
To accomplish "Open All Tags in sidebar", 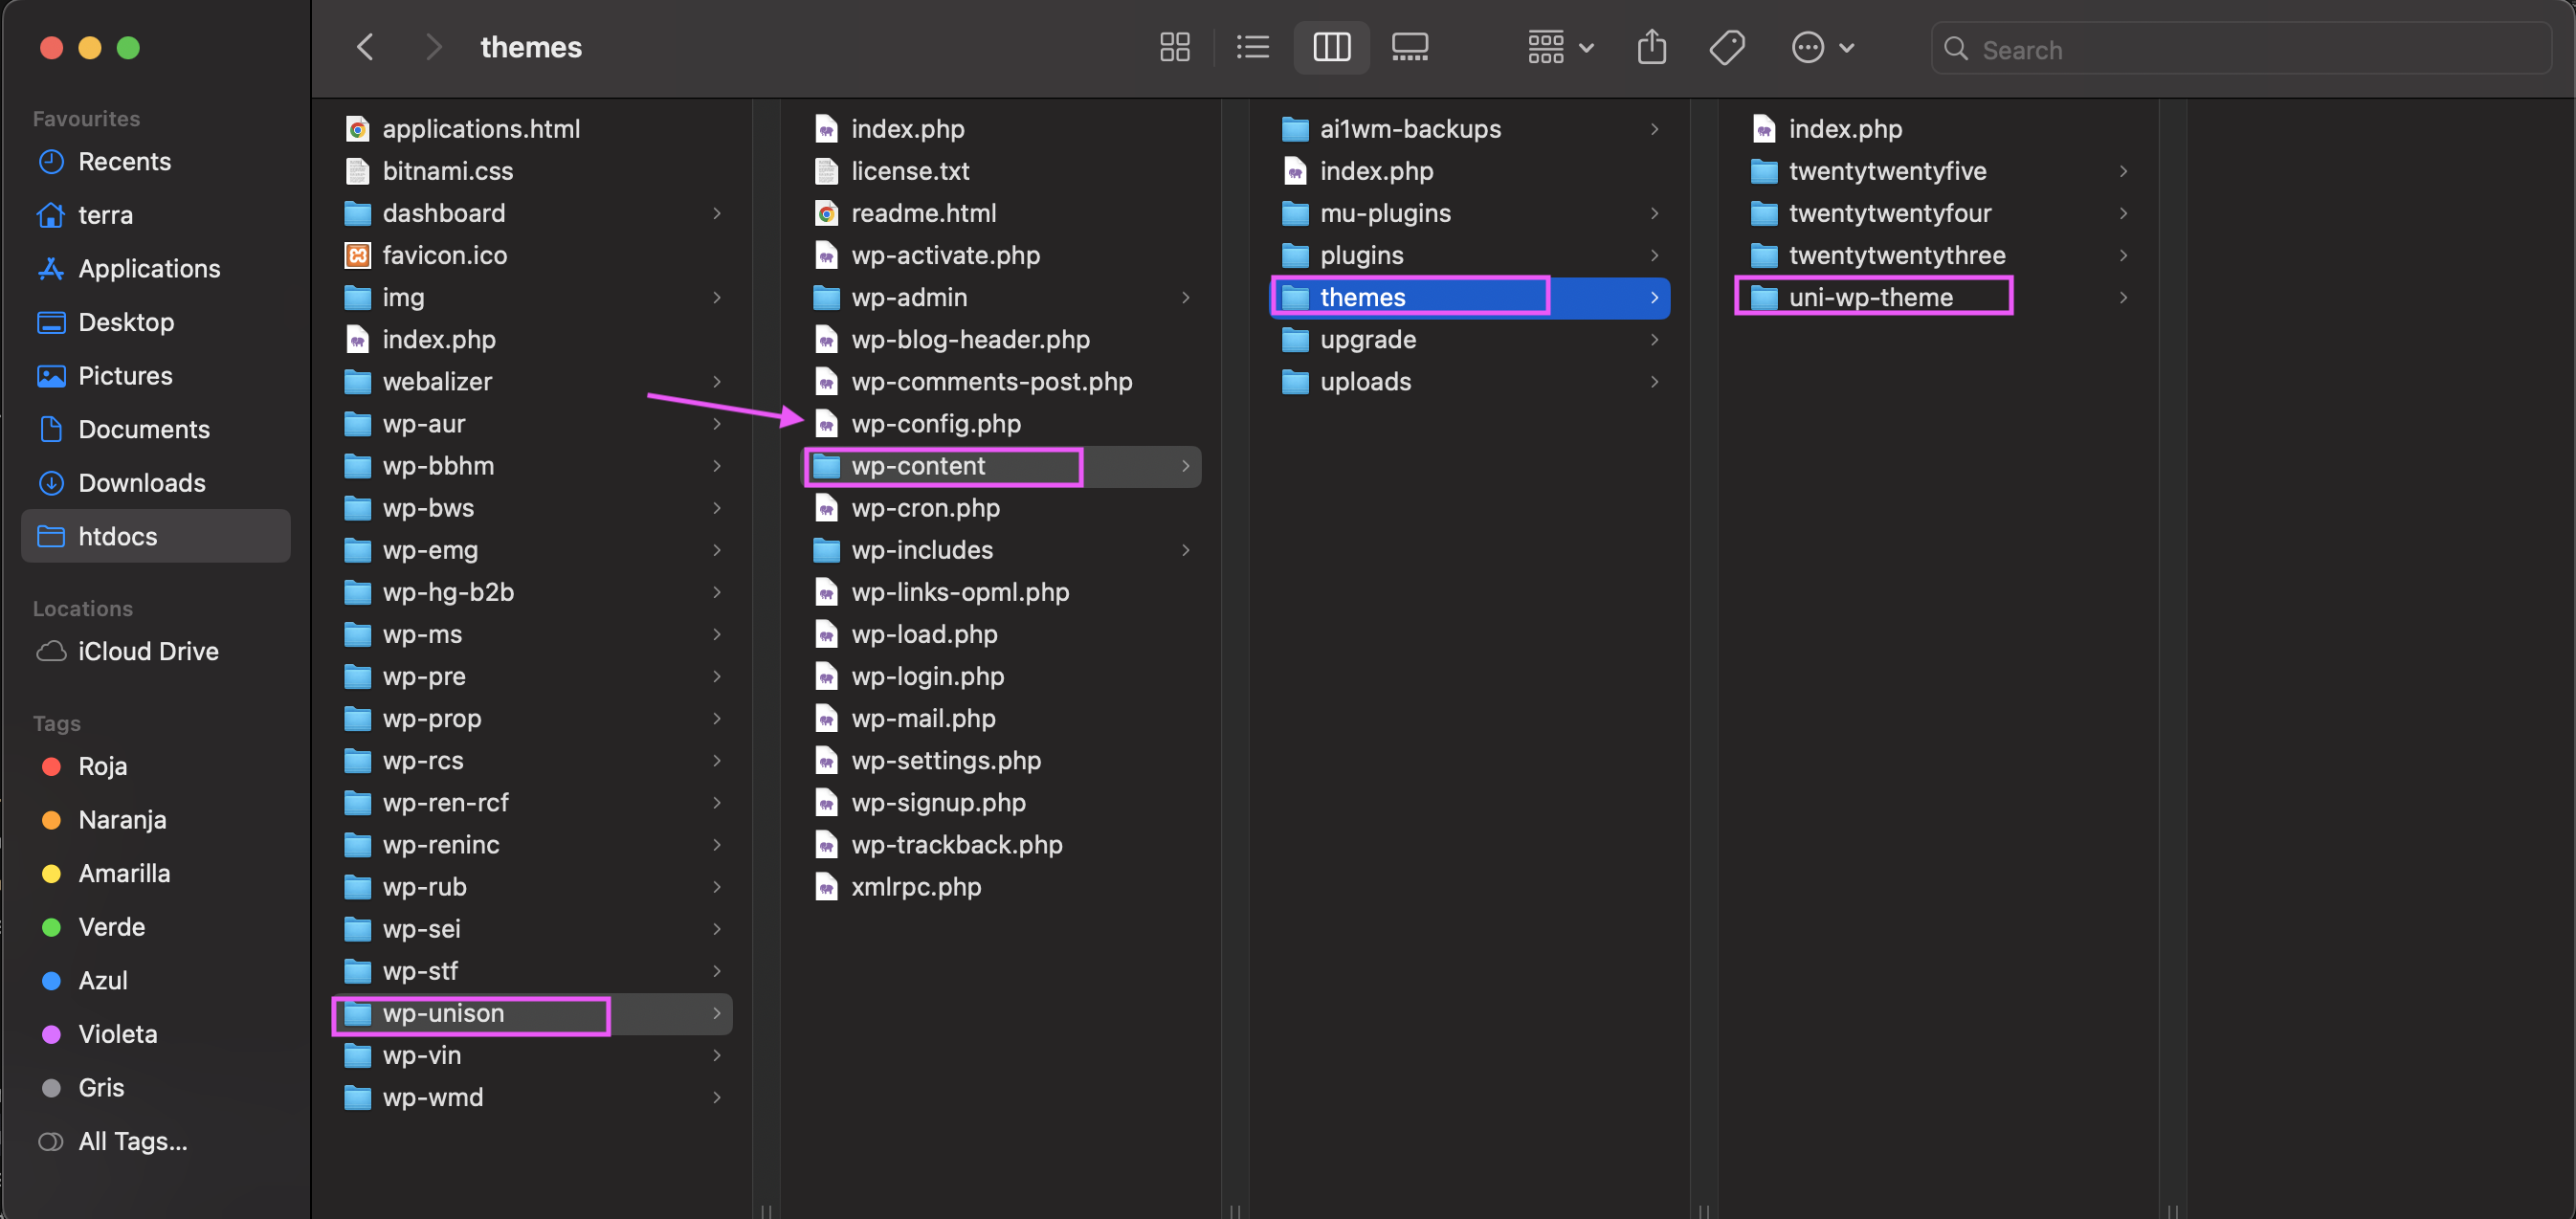I will [x=132, y=1140].
